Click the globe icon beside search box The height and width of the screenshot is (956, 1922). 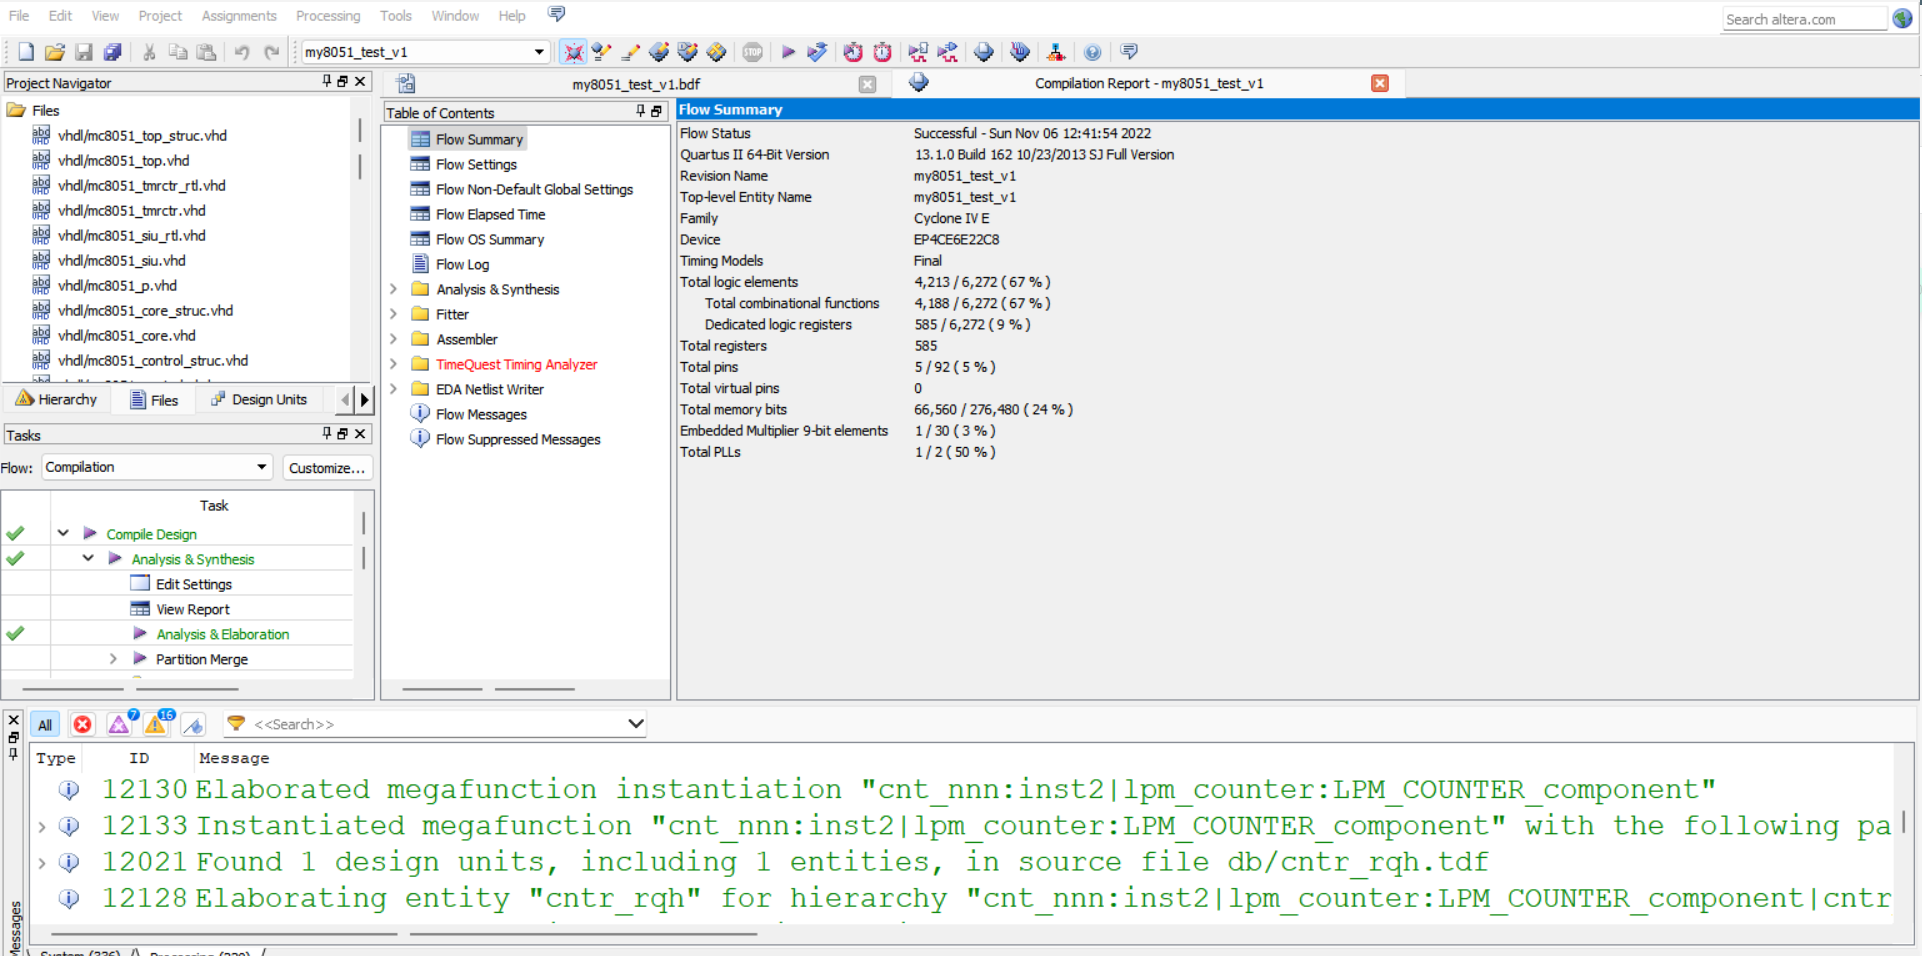[x=1903, y=18]
